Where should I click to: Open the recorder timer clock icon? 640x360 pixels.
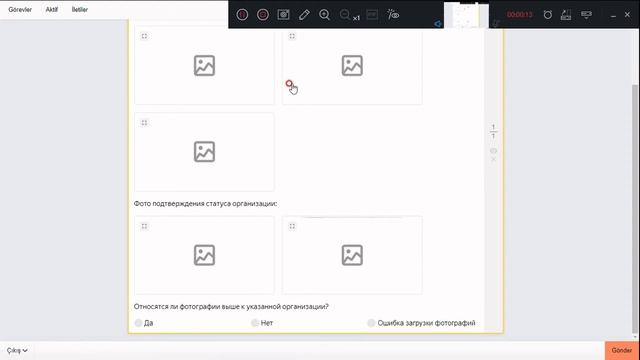tap(548, 15)
